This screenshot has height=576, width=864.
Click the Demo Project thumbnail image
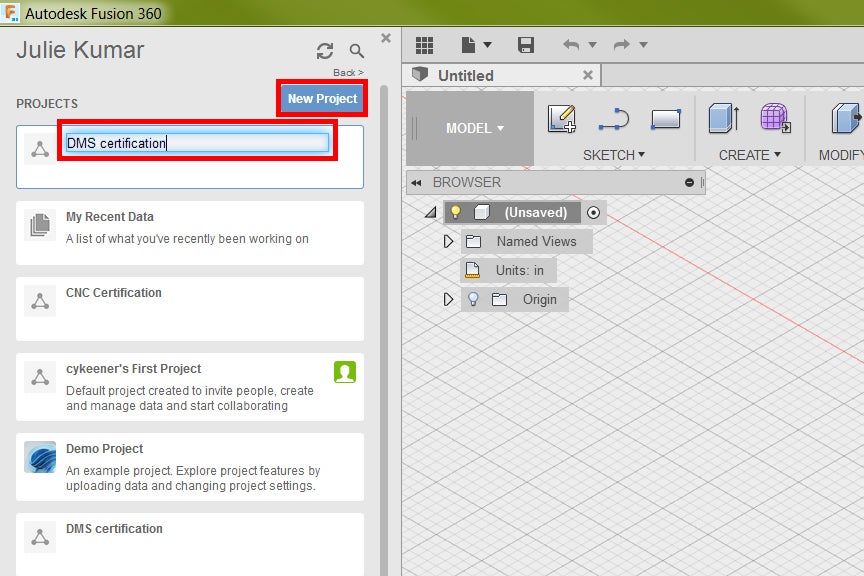[40, 457]
